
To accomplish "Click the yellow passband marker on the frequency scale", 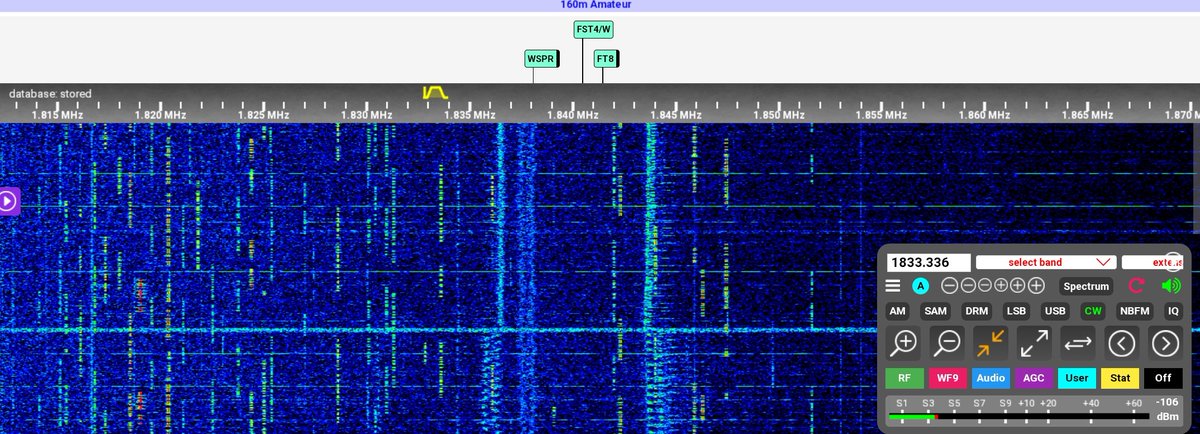I will tap(435, 93).
